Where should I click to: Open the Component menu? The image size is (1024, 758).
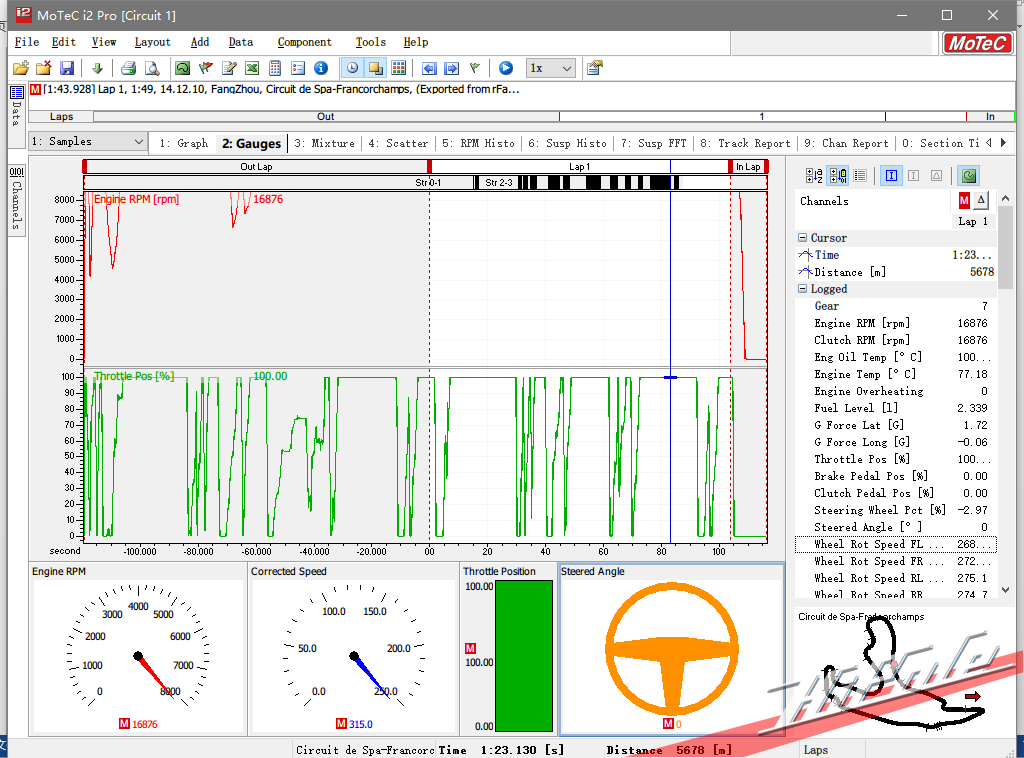(x=304, y=42)
